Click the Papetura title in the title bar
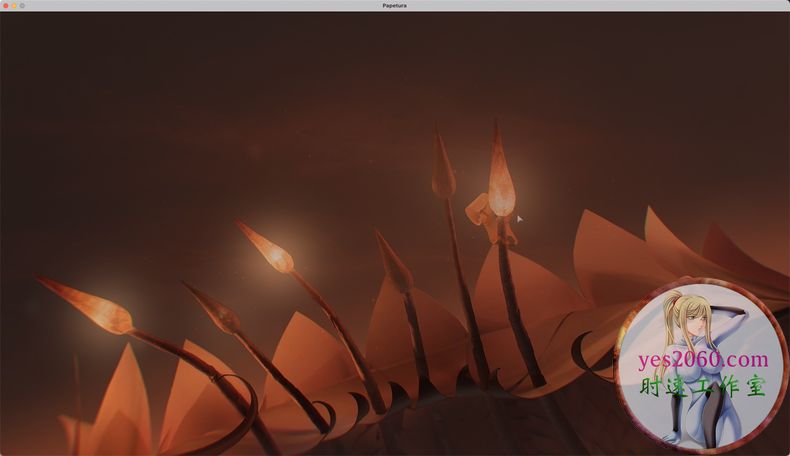This screenshot has height=456, width=790. coord(394,5)
